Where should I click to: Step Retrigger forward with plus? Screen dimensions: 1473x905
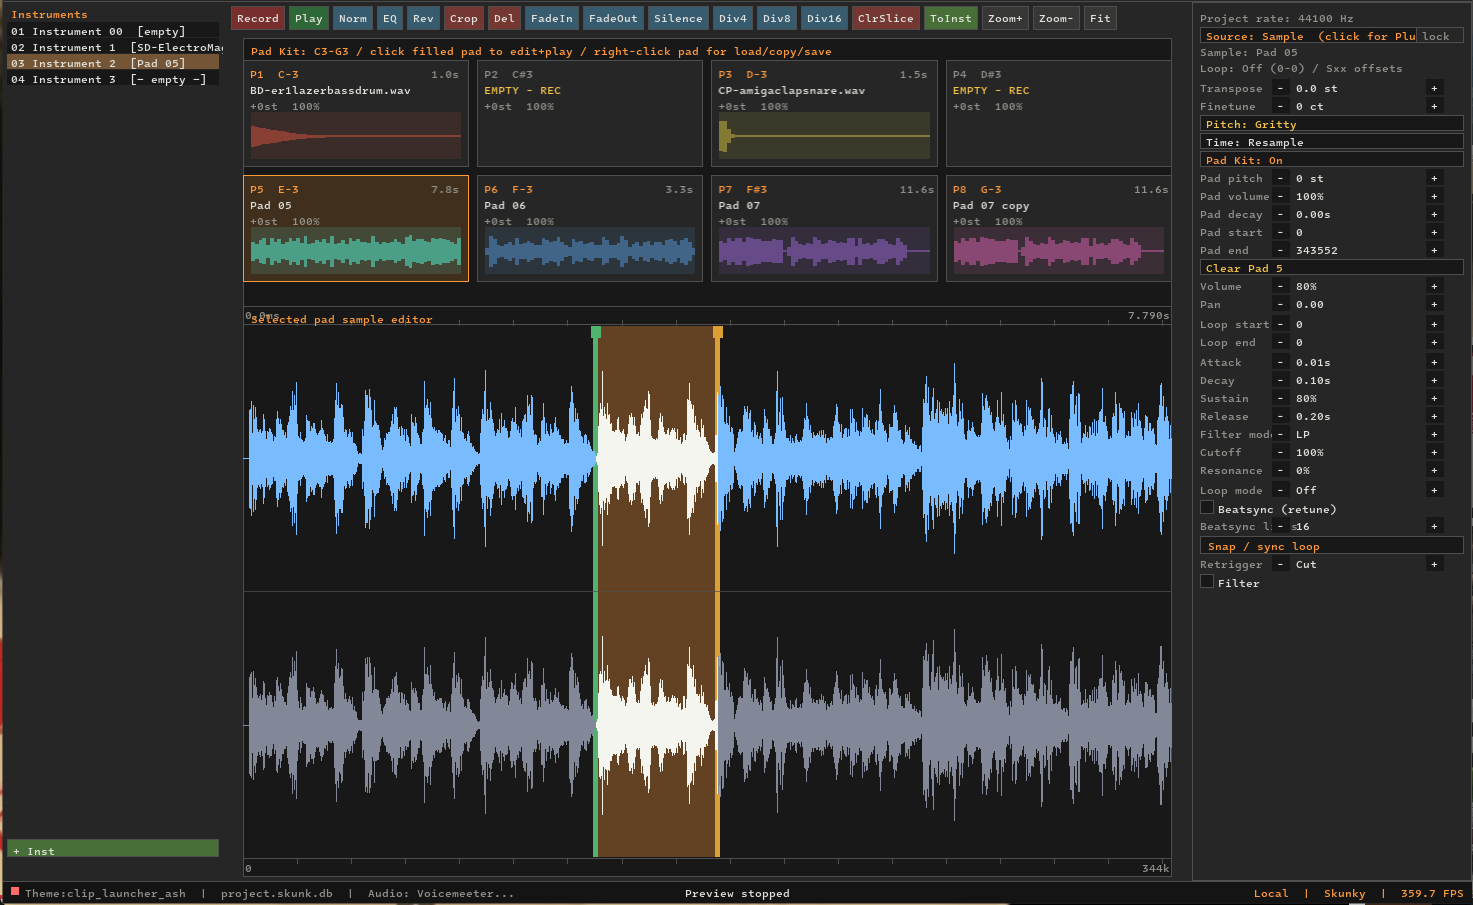1434,564
